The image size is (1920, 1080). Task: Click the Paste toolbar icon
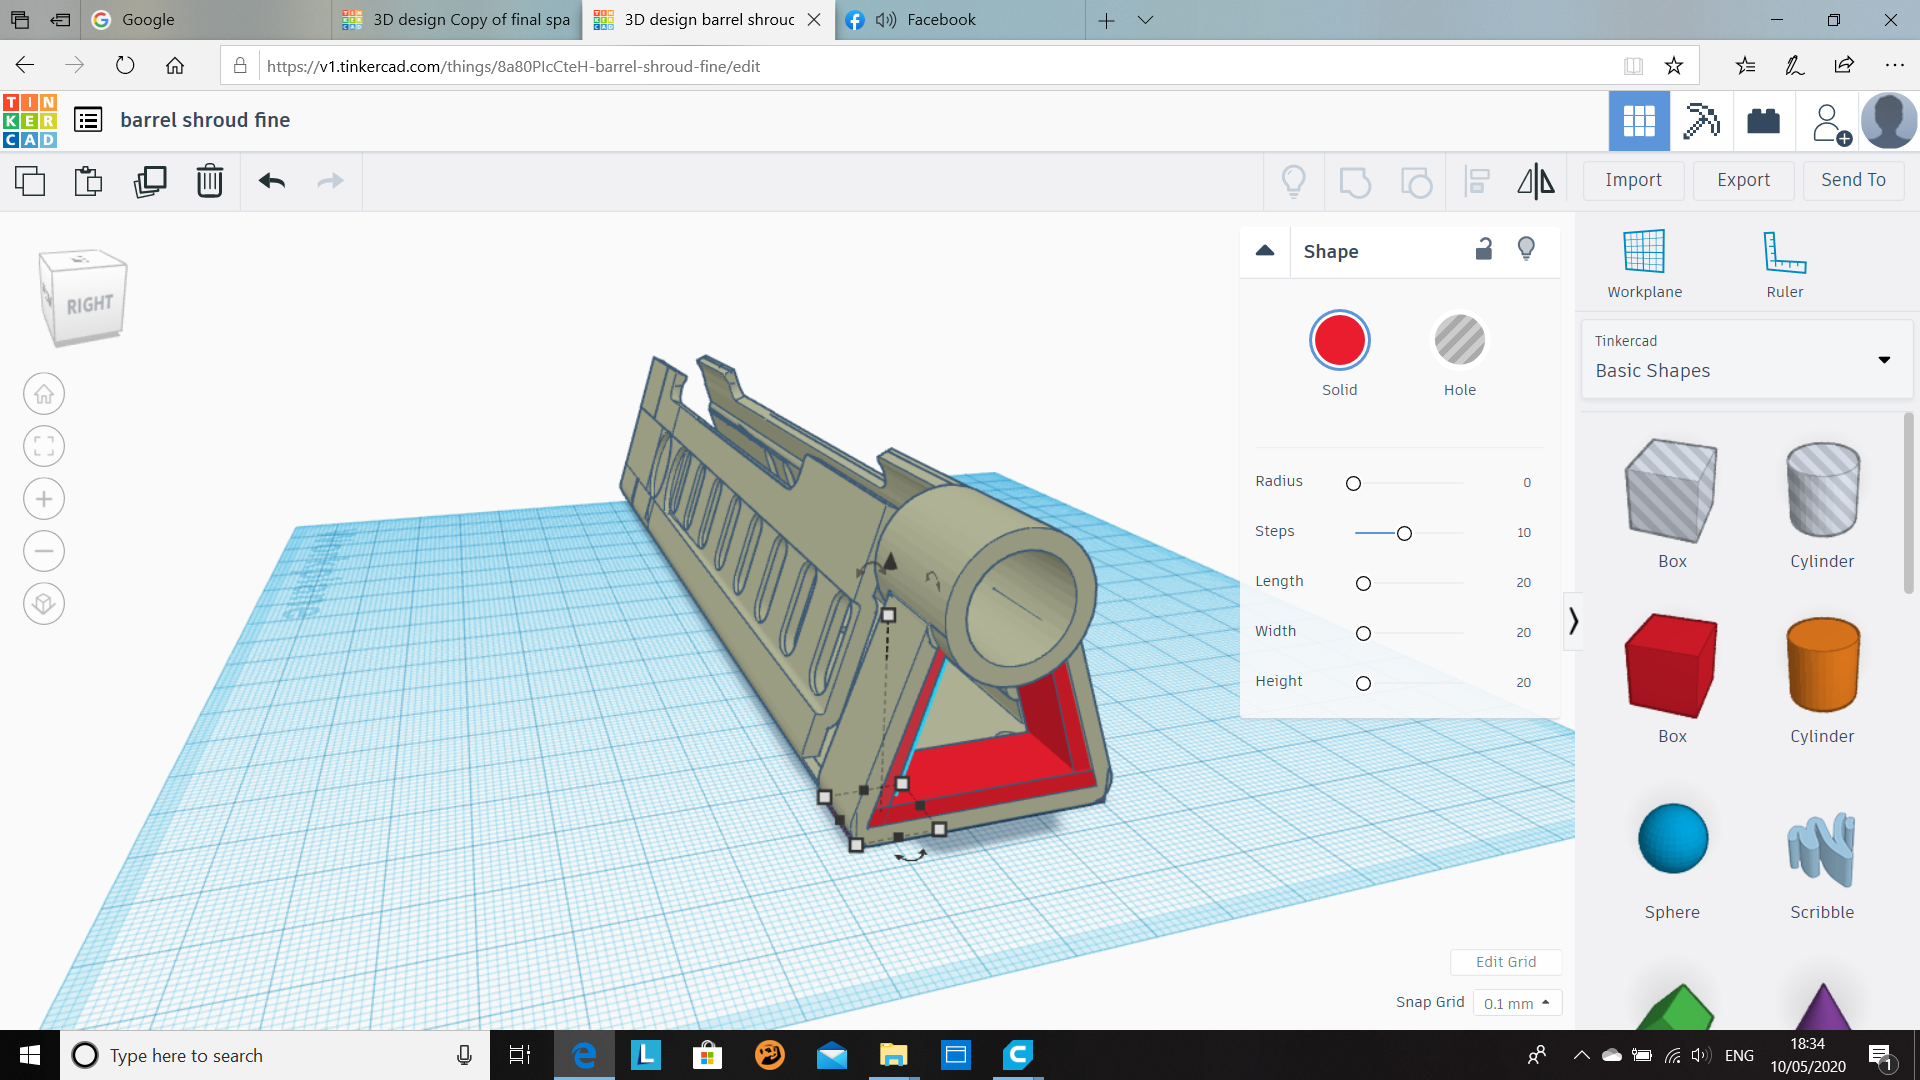tap(89, 181)
